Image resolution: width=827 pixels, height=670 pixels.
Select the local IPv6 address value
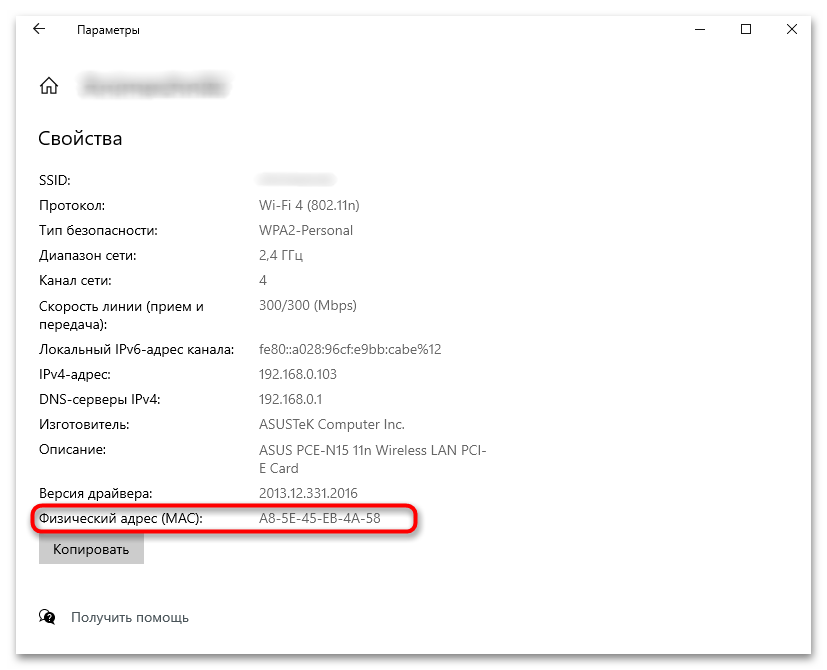point(350,349)
